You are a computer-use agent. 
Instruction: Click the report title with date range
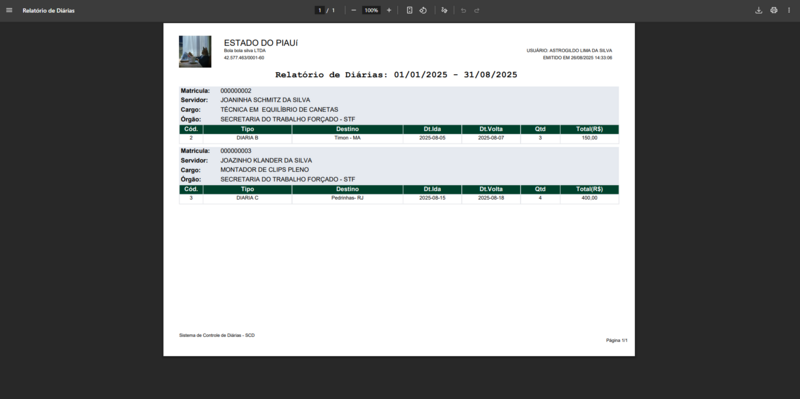[396, 75]
